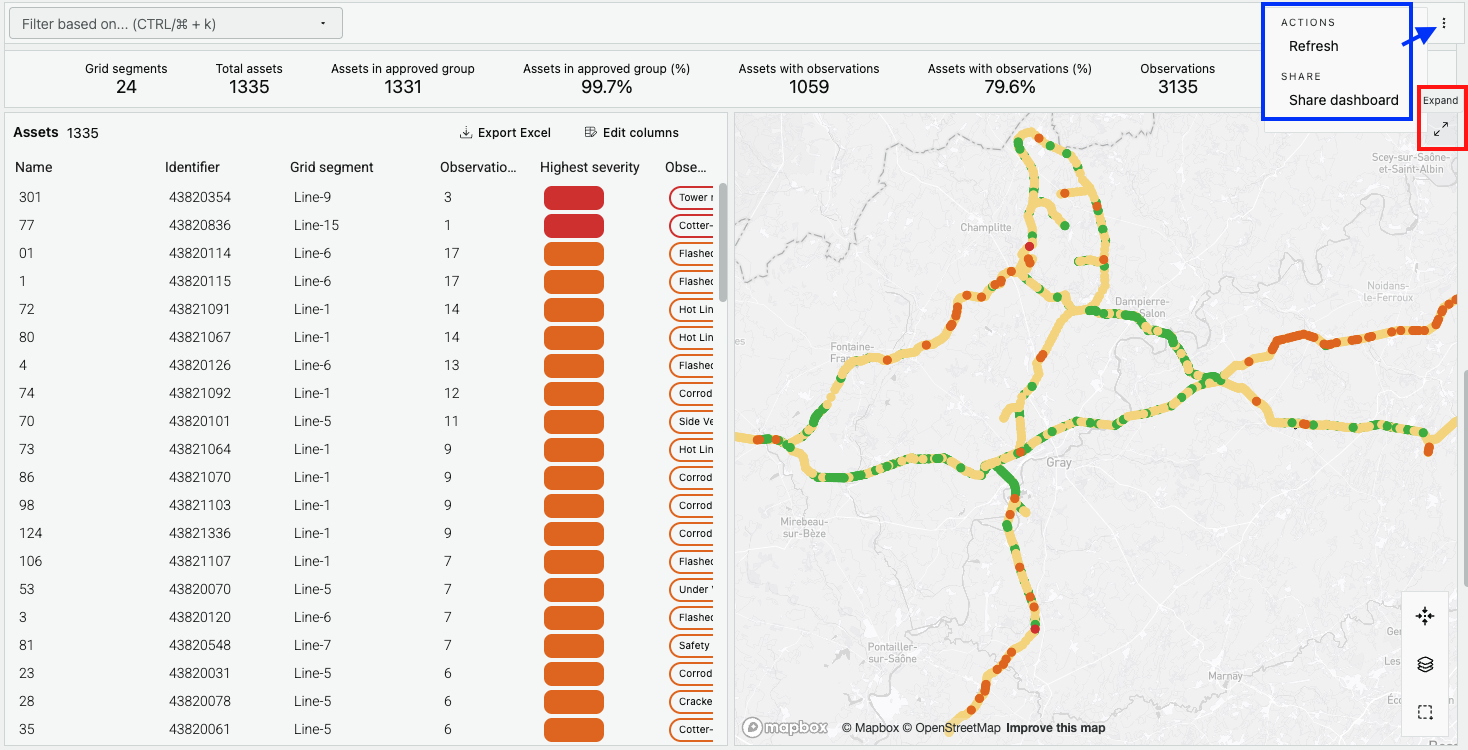Click the Export Excel button
The image size is (1468, 750).
[x=505, y=132]
